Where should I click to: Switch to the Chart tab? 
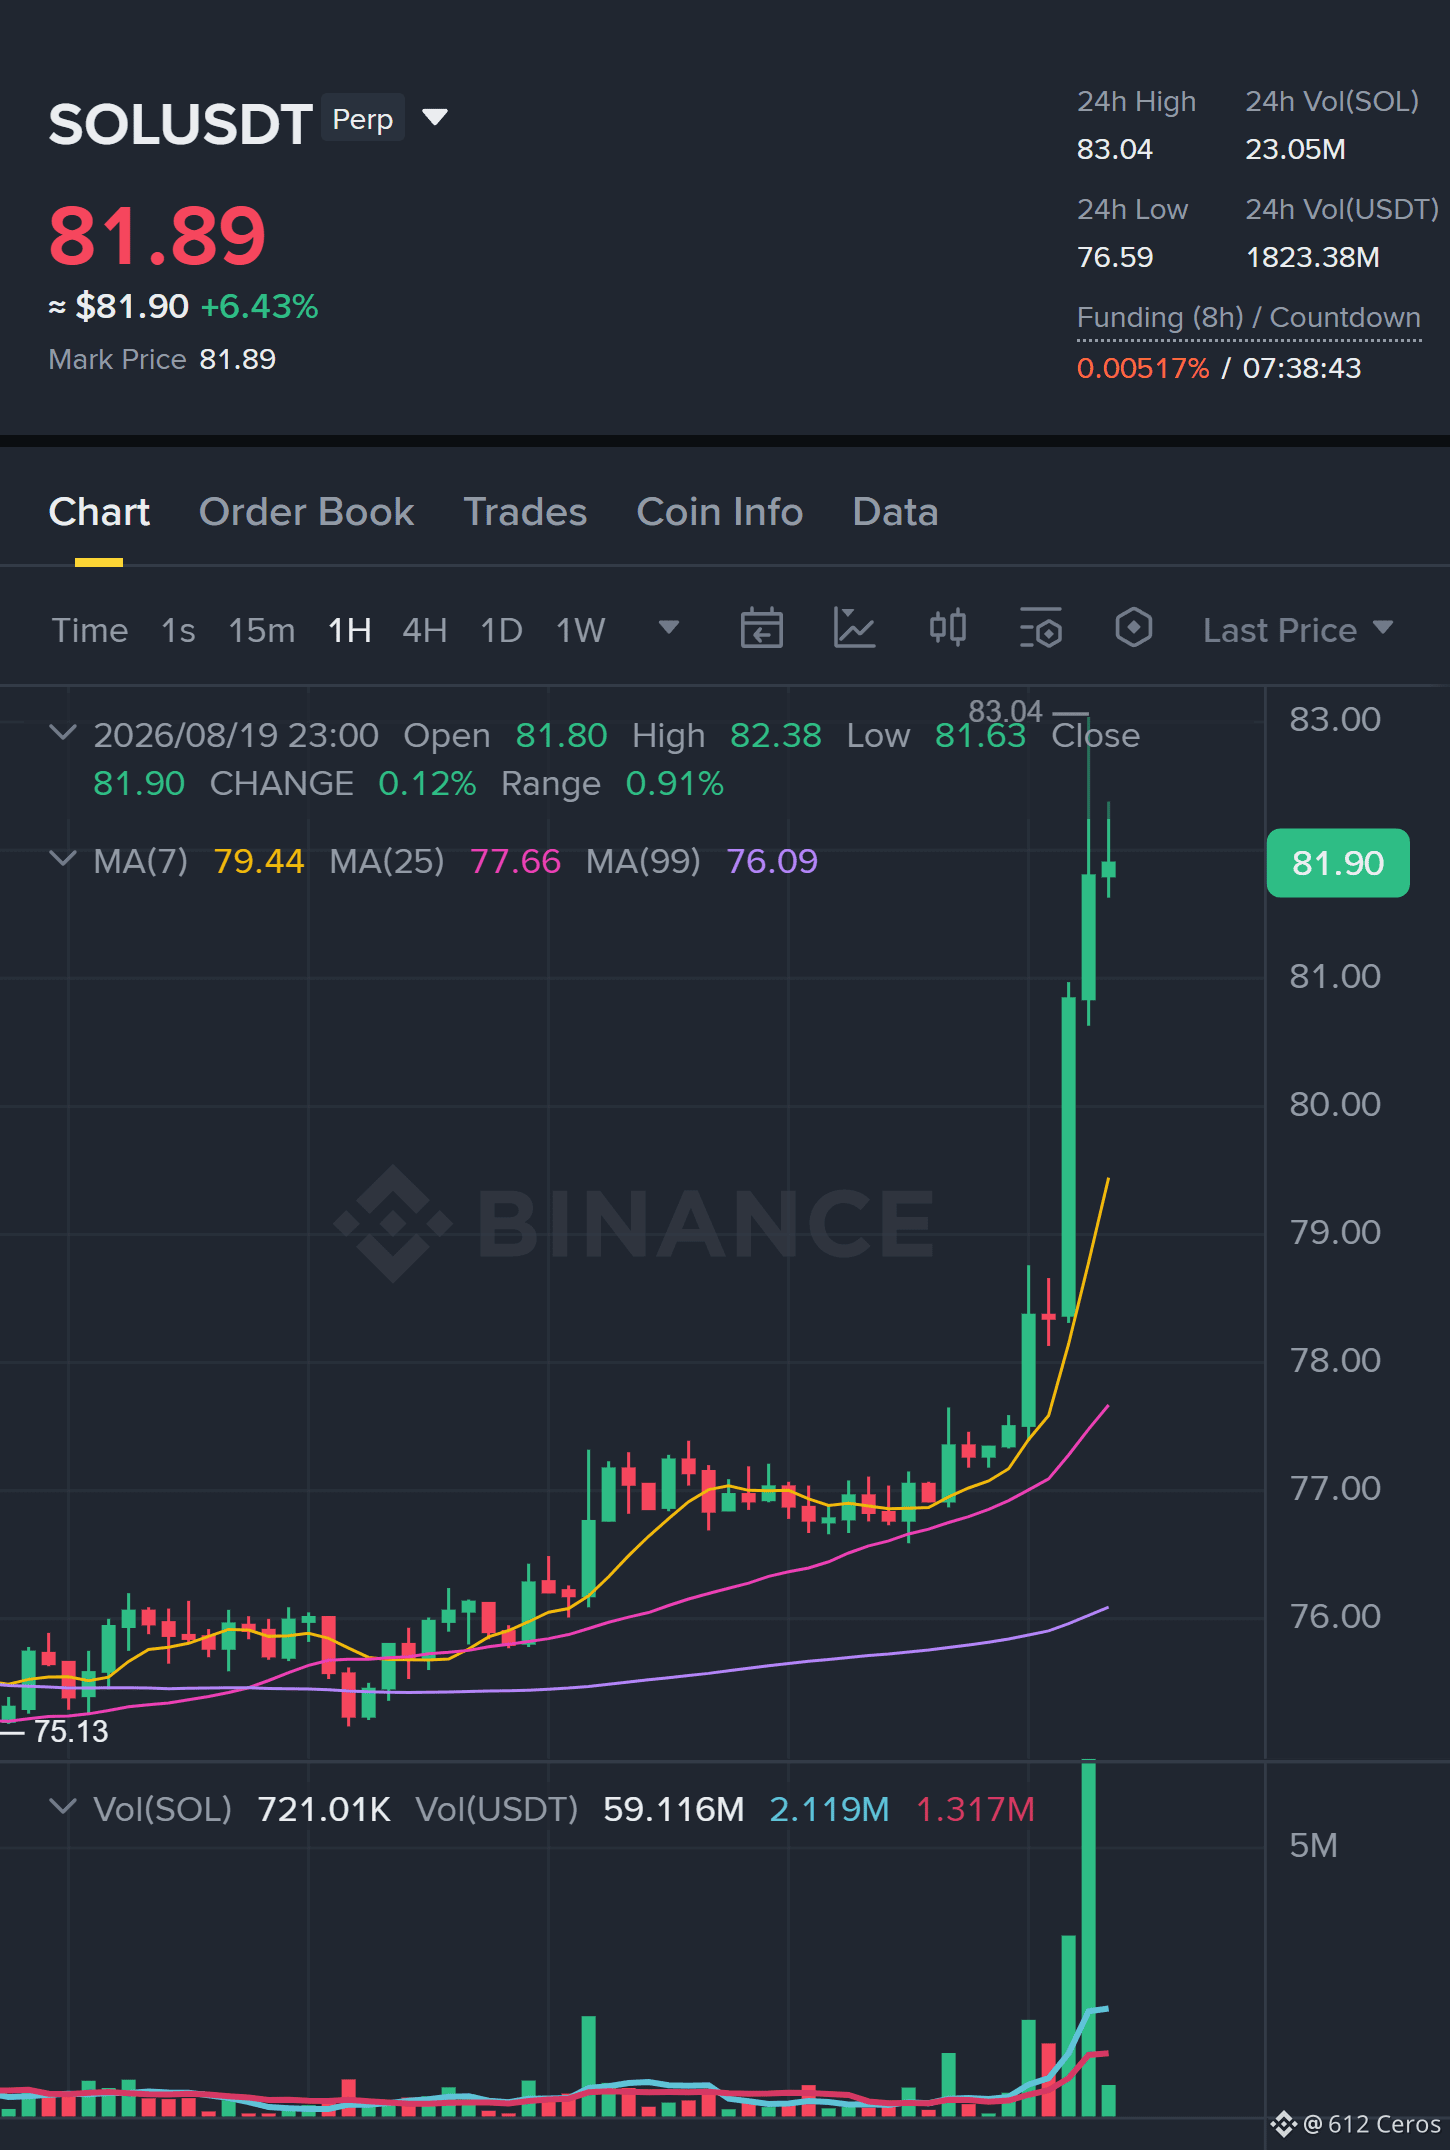click(x=99, y=512)
